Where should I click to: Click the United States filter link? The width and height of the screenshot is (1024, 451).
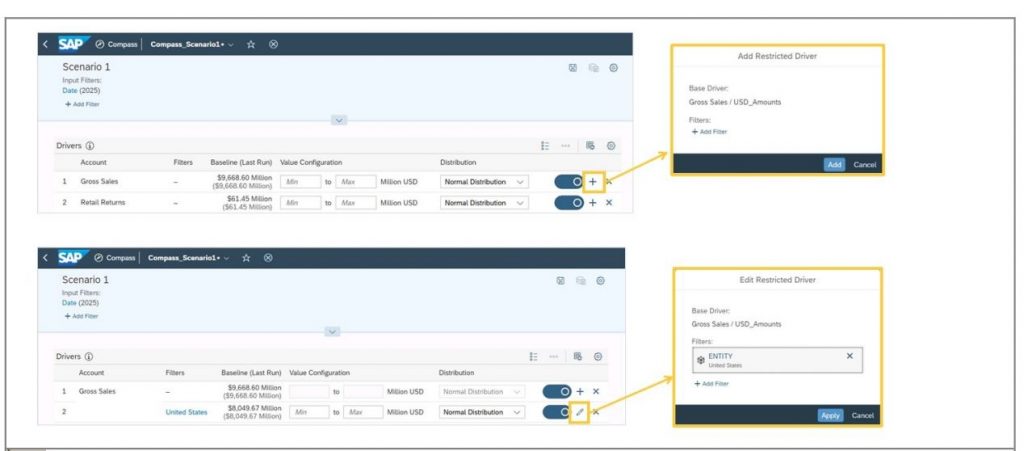pos(186,412)
